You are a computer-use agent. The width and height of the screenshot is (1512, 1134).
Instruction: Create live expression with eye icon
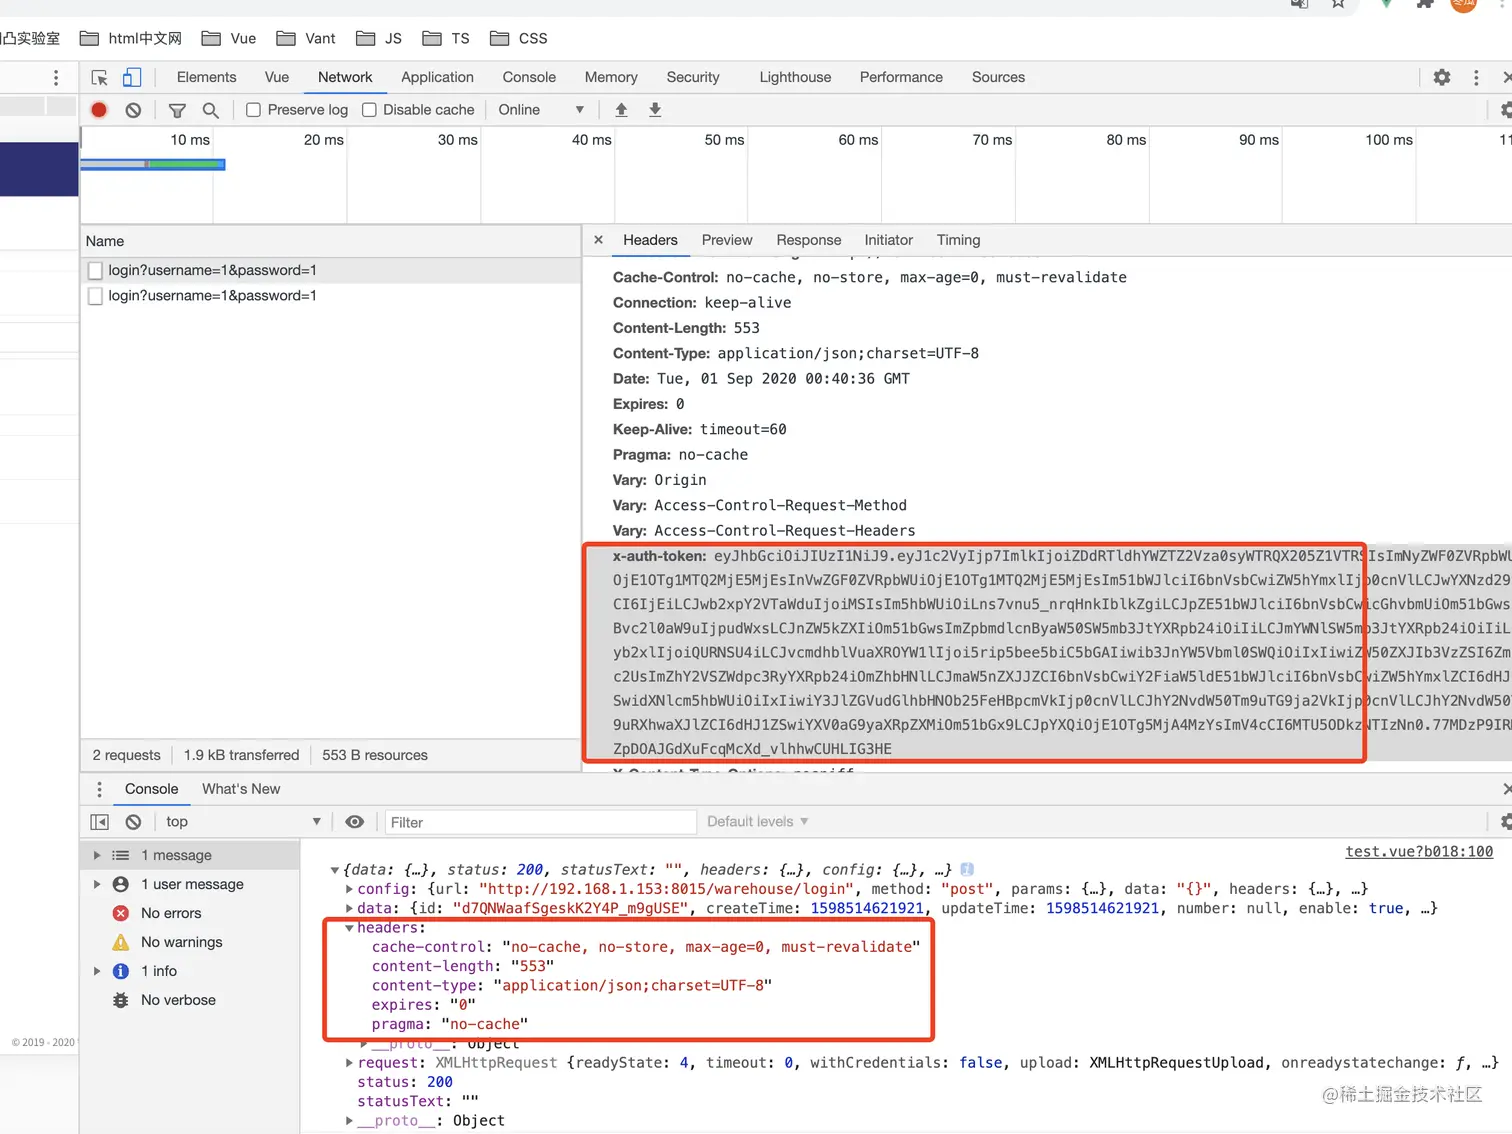(x=354, y=822)
